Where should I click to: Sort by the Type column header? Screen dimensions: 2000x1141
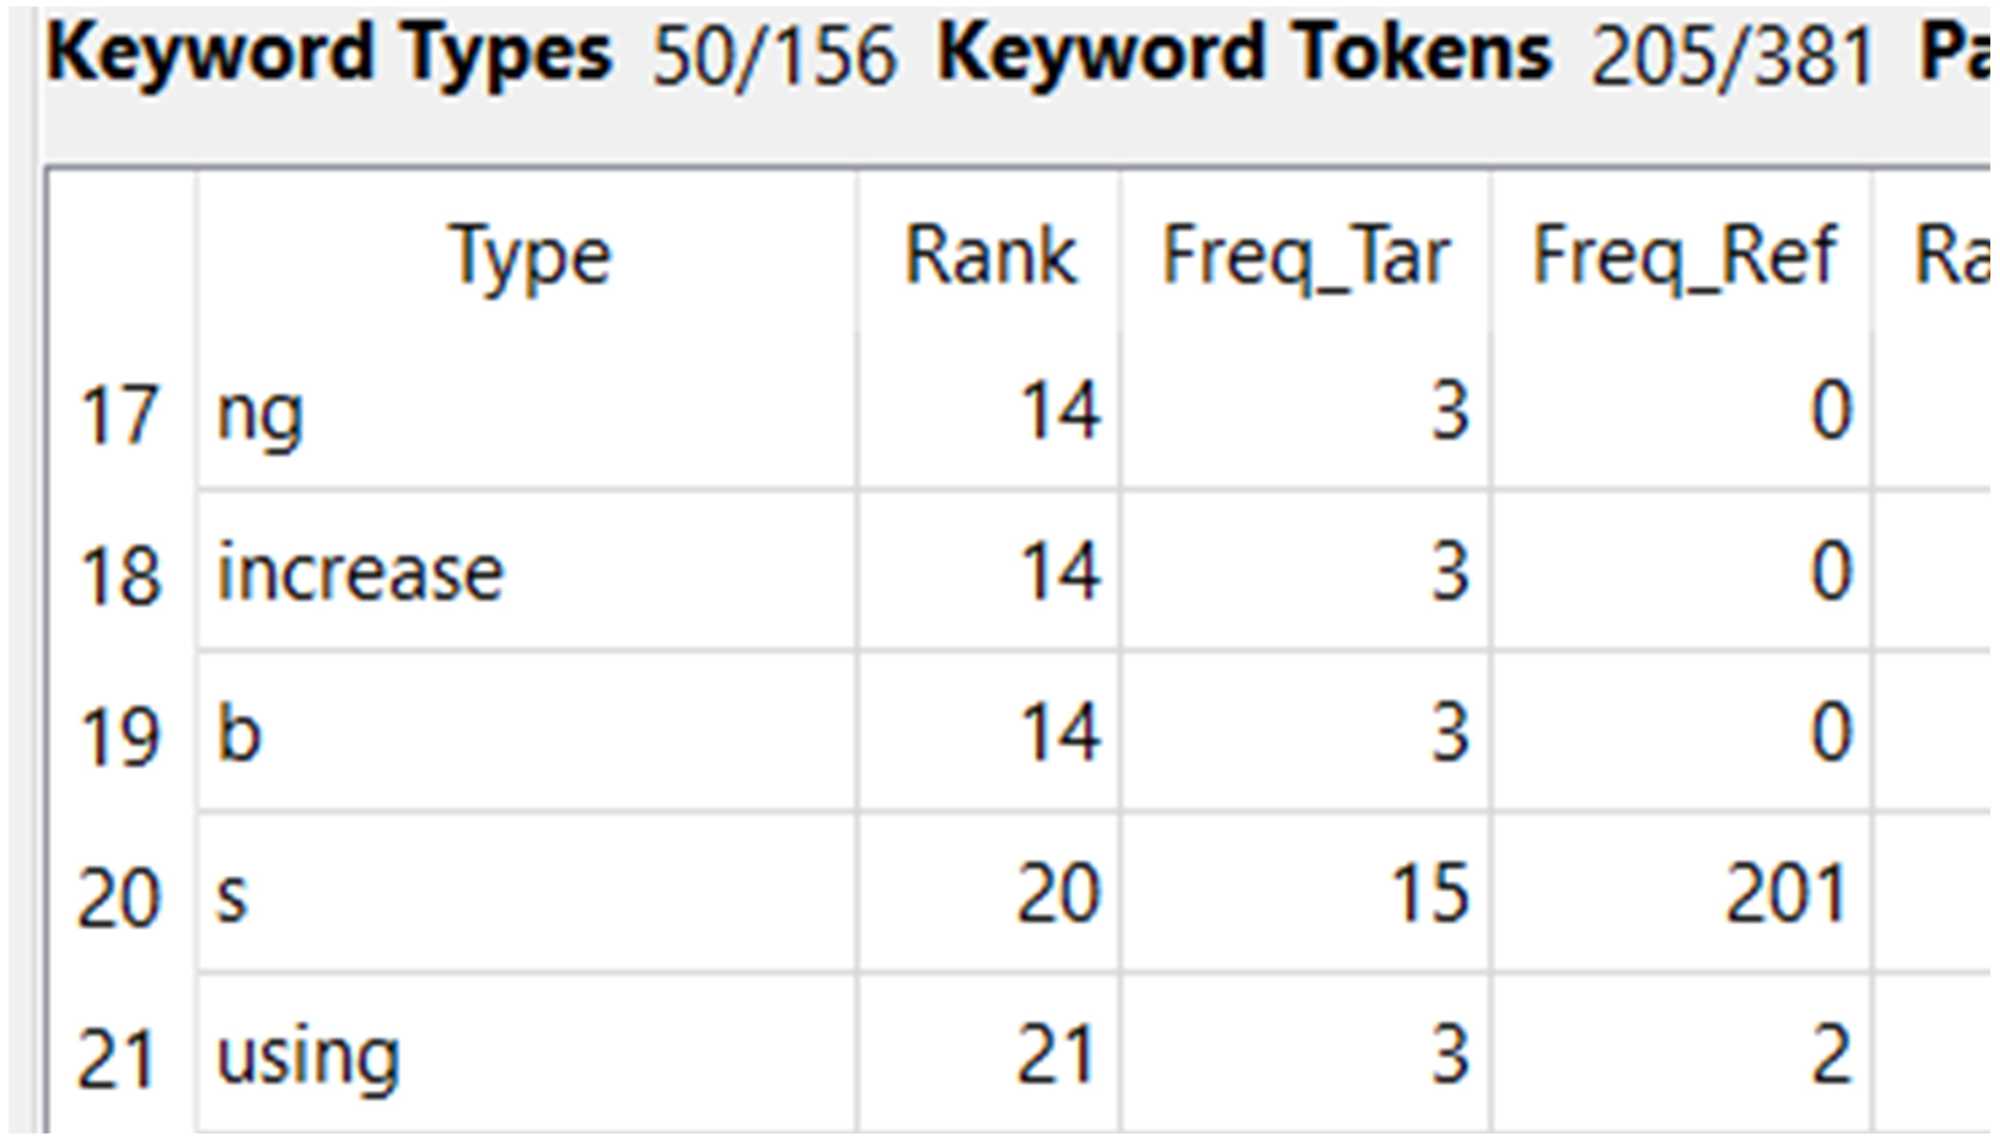tap(528, 257)
